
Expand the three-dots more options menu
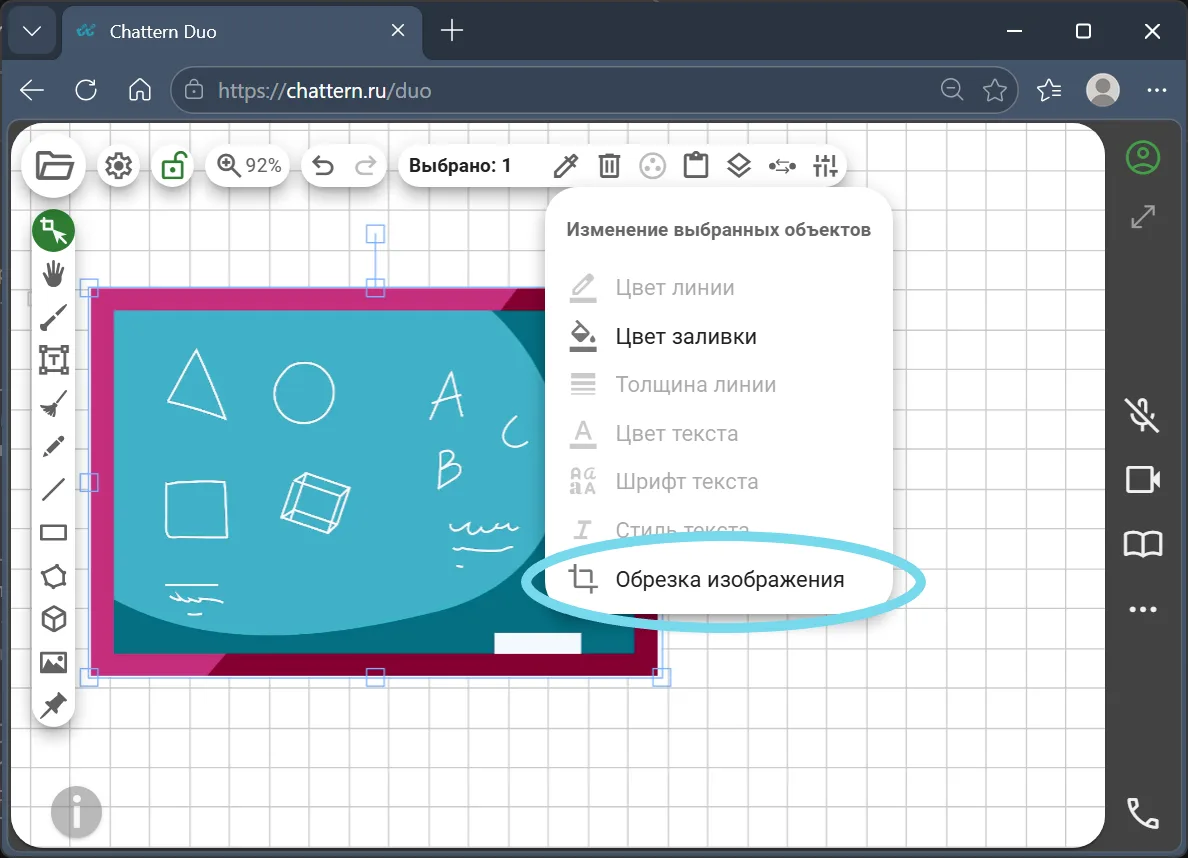tap(1143, 609)
